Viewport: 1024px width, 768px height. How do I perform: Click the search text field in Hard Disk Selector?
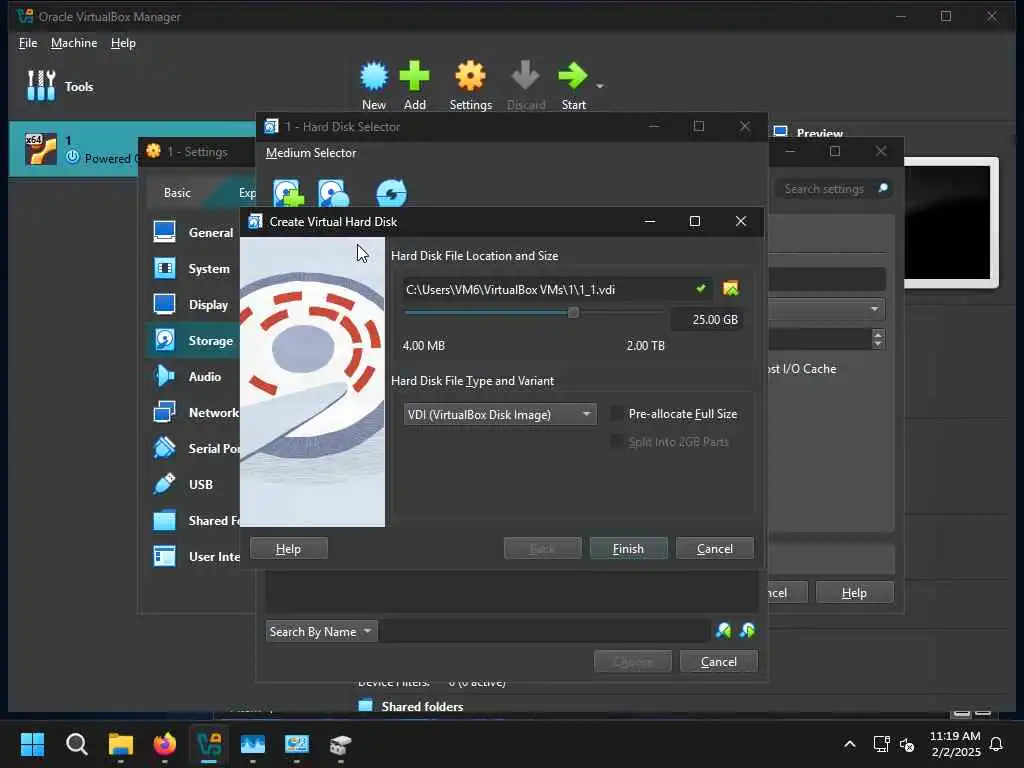[545, 632]
